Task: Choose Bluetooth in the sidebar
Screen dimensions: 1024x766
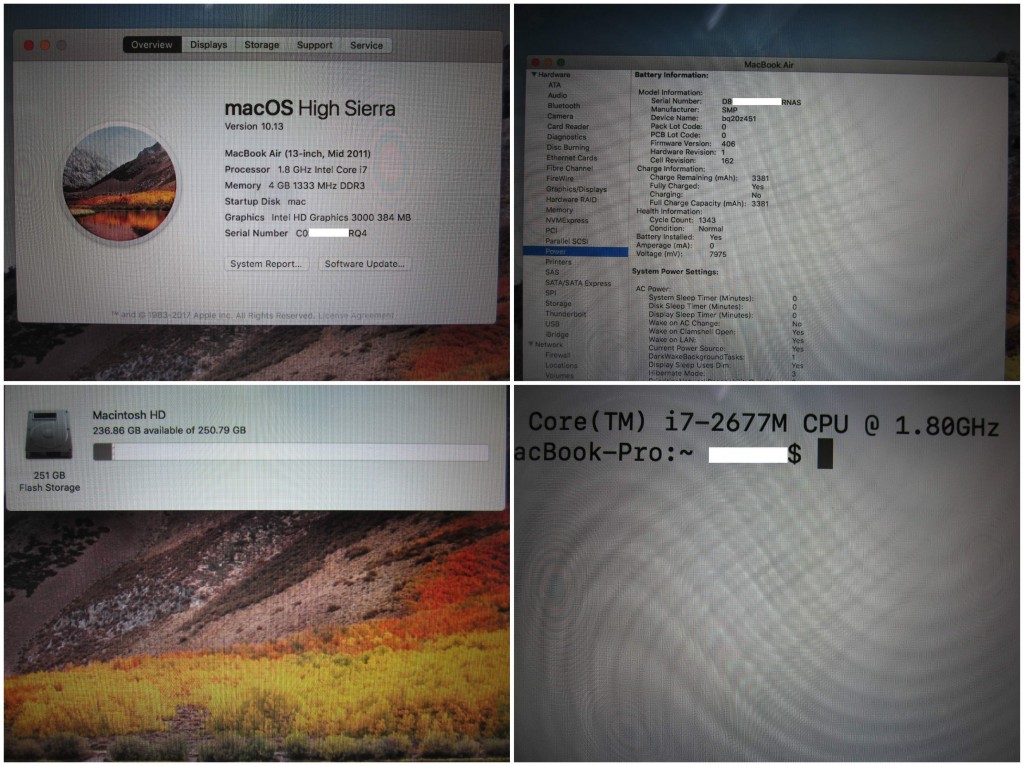Action: pos(564,106)
